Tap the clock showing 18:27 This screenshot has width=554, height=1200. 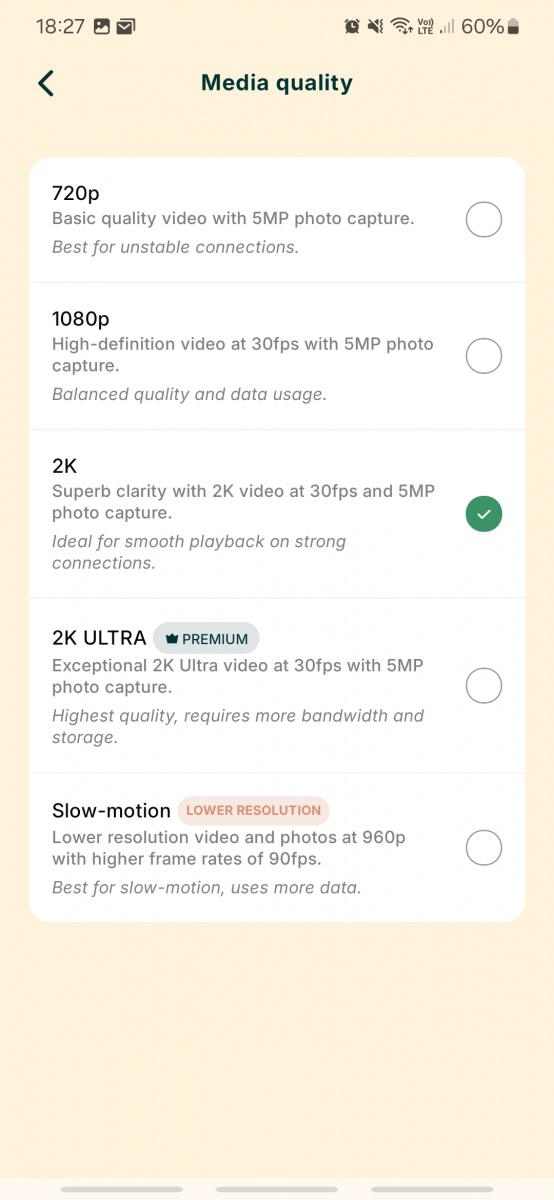[x=60, y=27]
